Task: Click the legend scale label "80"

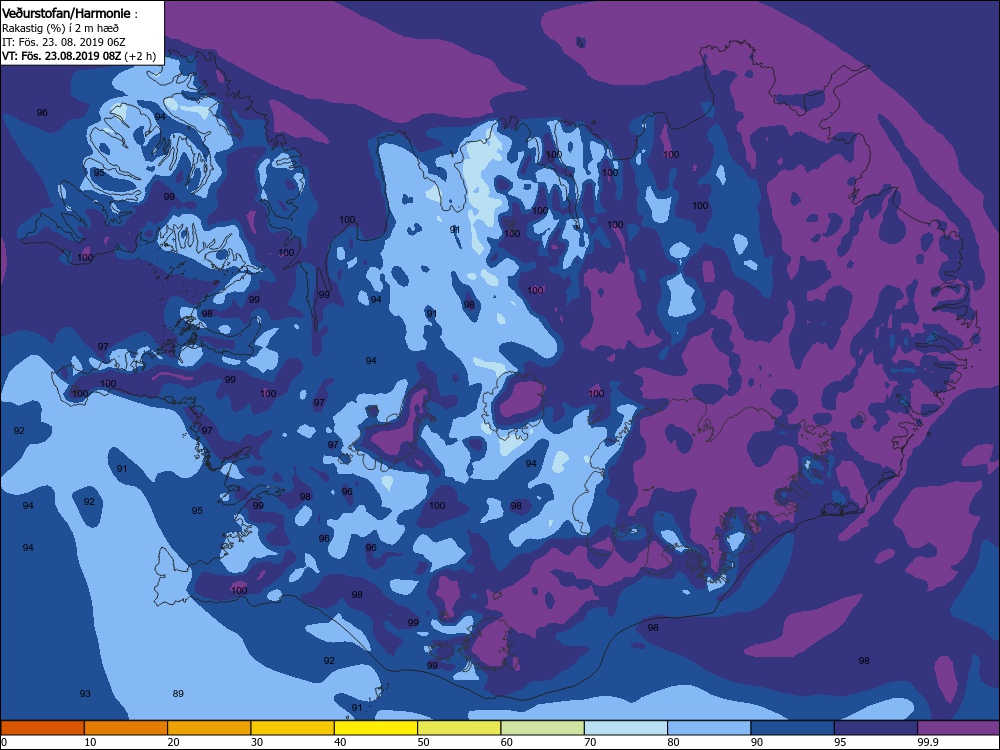Action: point(673,742)
